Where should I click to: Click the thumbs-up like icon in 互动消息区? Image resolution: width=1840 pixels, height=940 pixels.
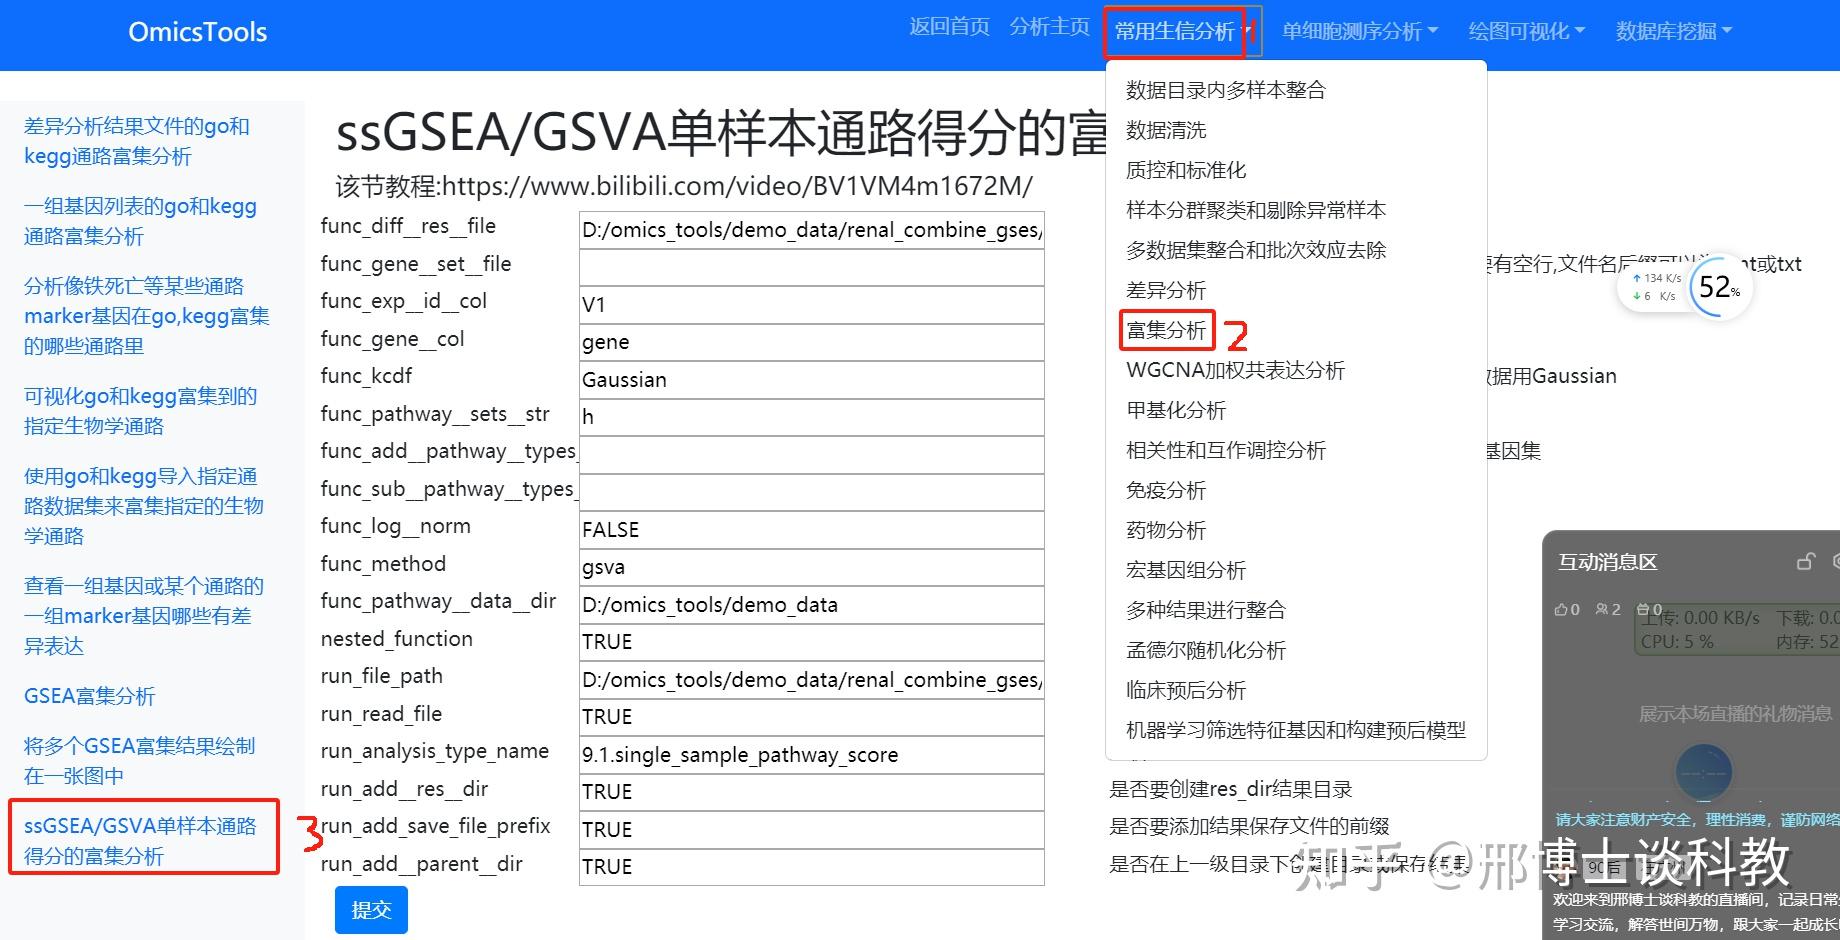click(1562, 609)
